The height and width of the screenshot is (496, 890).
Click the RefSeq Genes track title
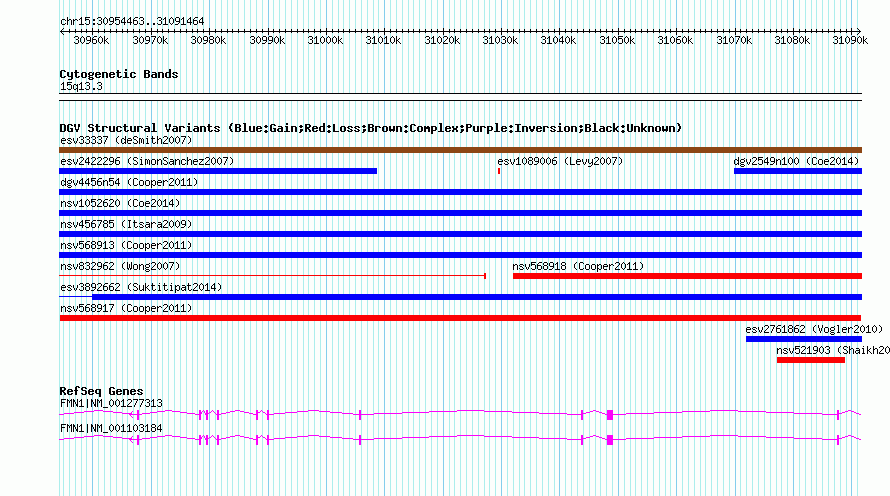click(x=101, y=391)
